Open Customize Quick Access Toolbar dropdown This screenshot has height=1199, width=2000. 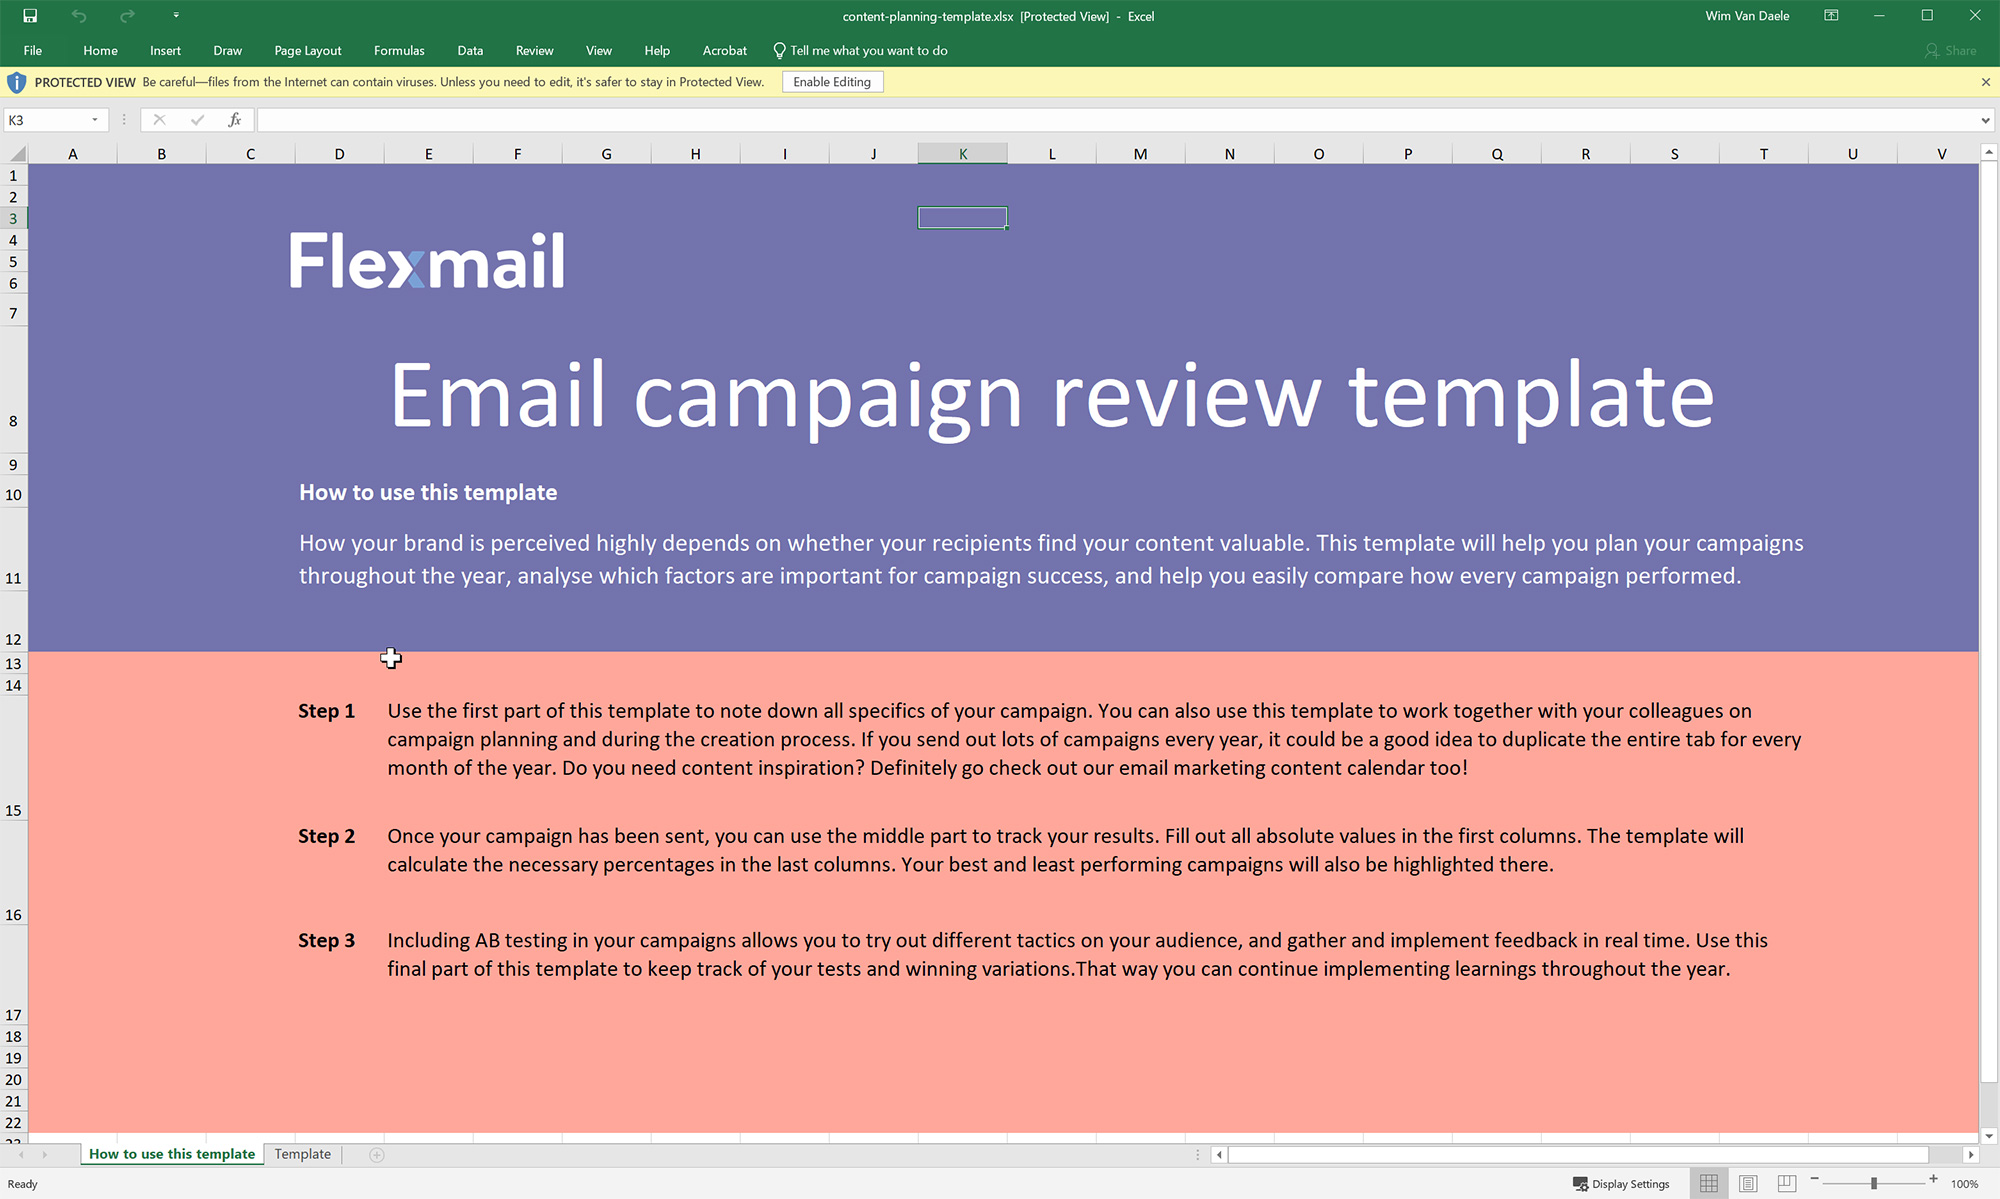[x=176, y=16]
